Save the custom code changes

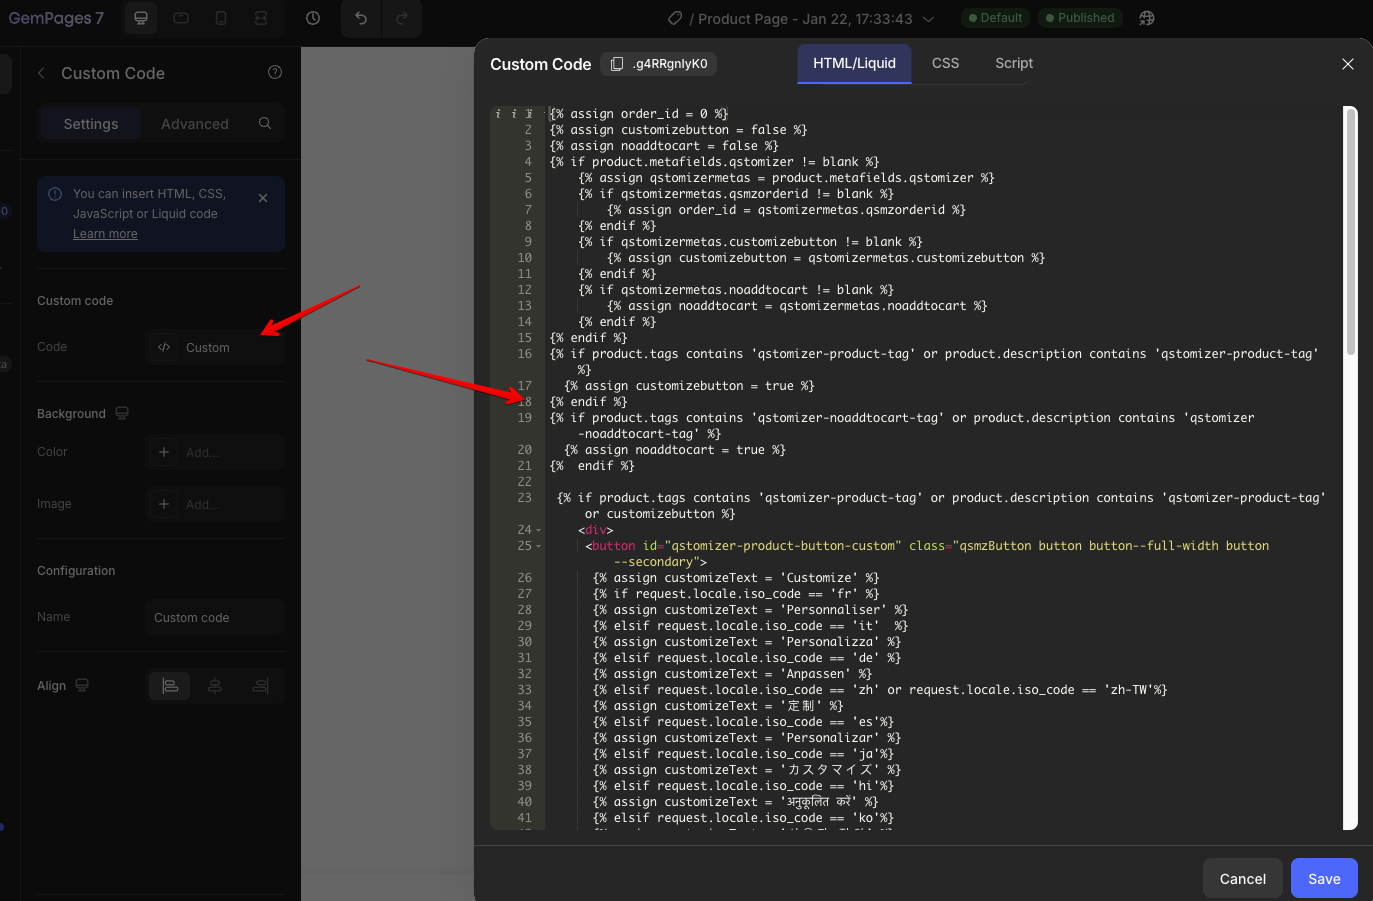click(1323, 878)
